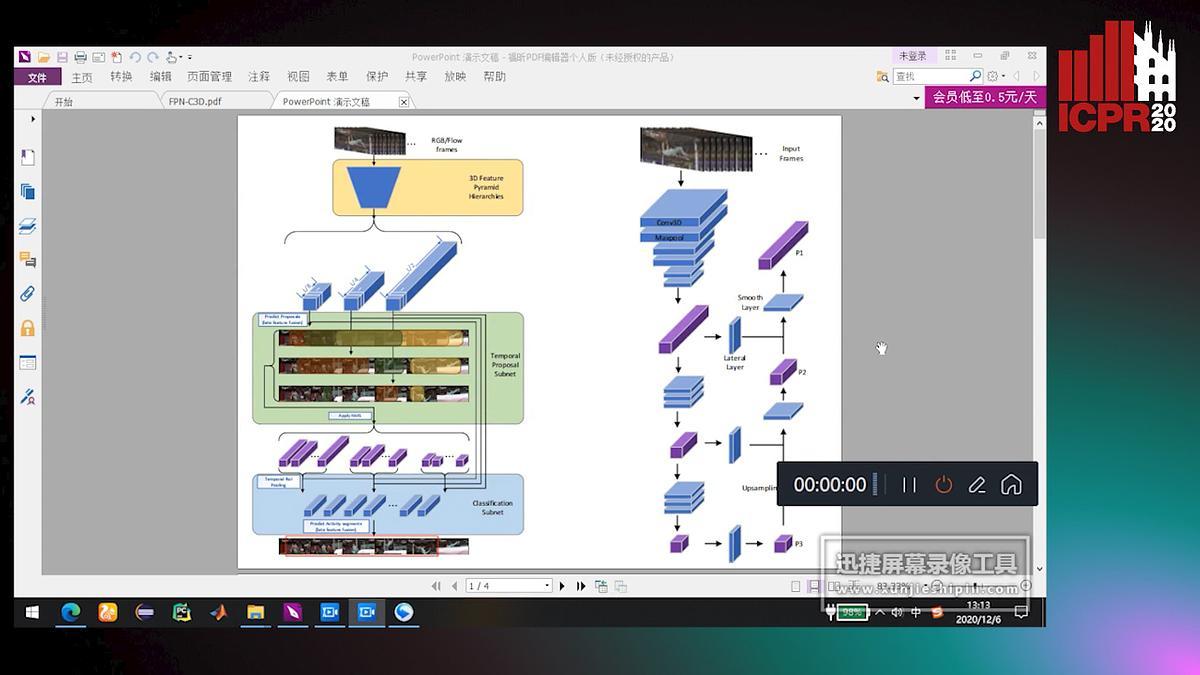Image resolution: width=1200 pixels, height=675 pixels.
Task: Open the Windows Start menu
Action: pyautogui.click(x=32, y=612)
